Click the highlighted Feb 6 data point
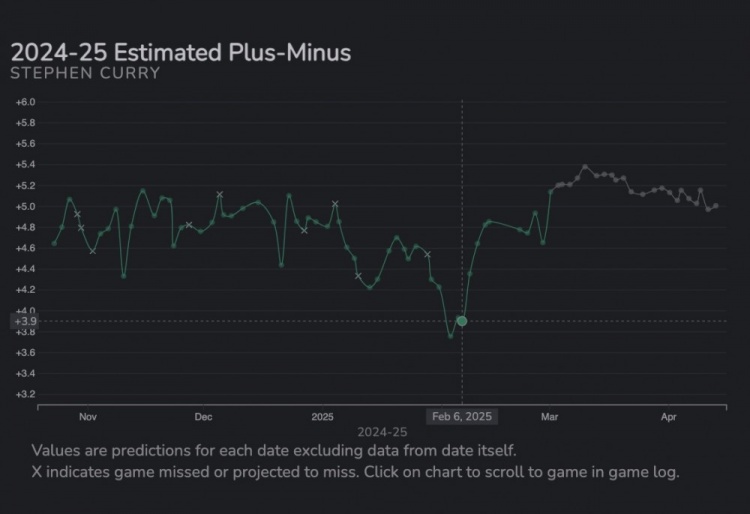This screenshot has height=514, width=750. click(x=461, y=321)
